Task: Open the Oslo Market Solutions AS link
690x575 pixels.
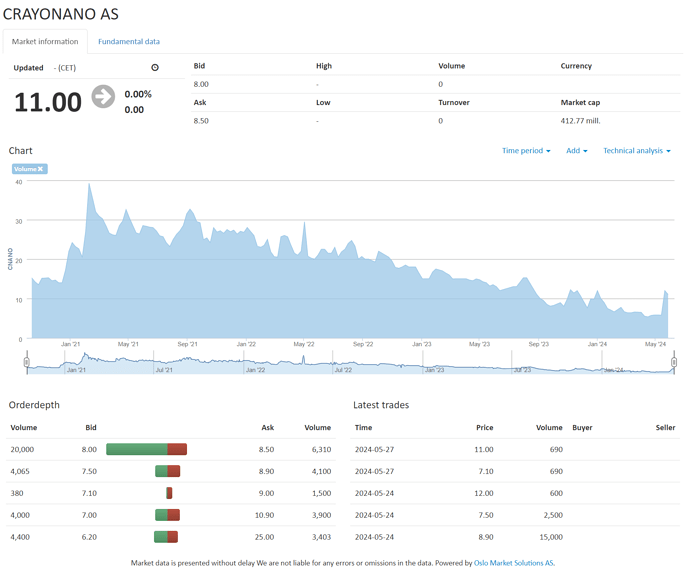Action: pos(514,563)
